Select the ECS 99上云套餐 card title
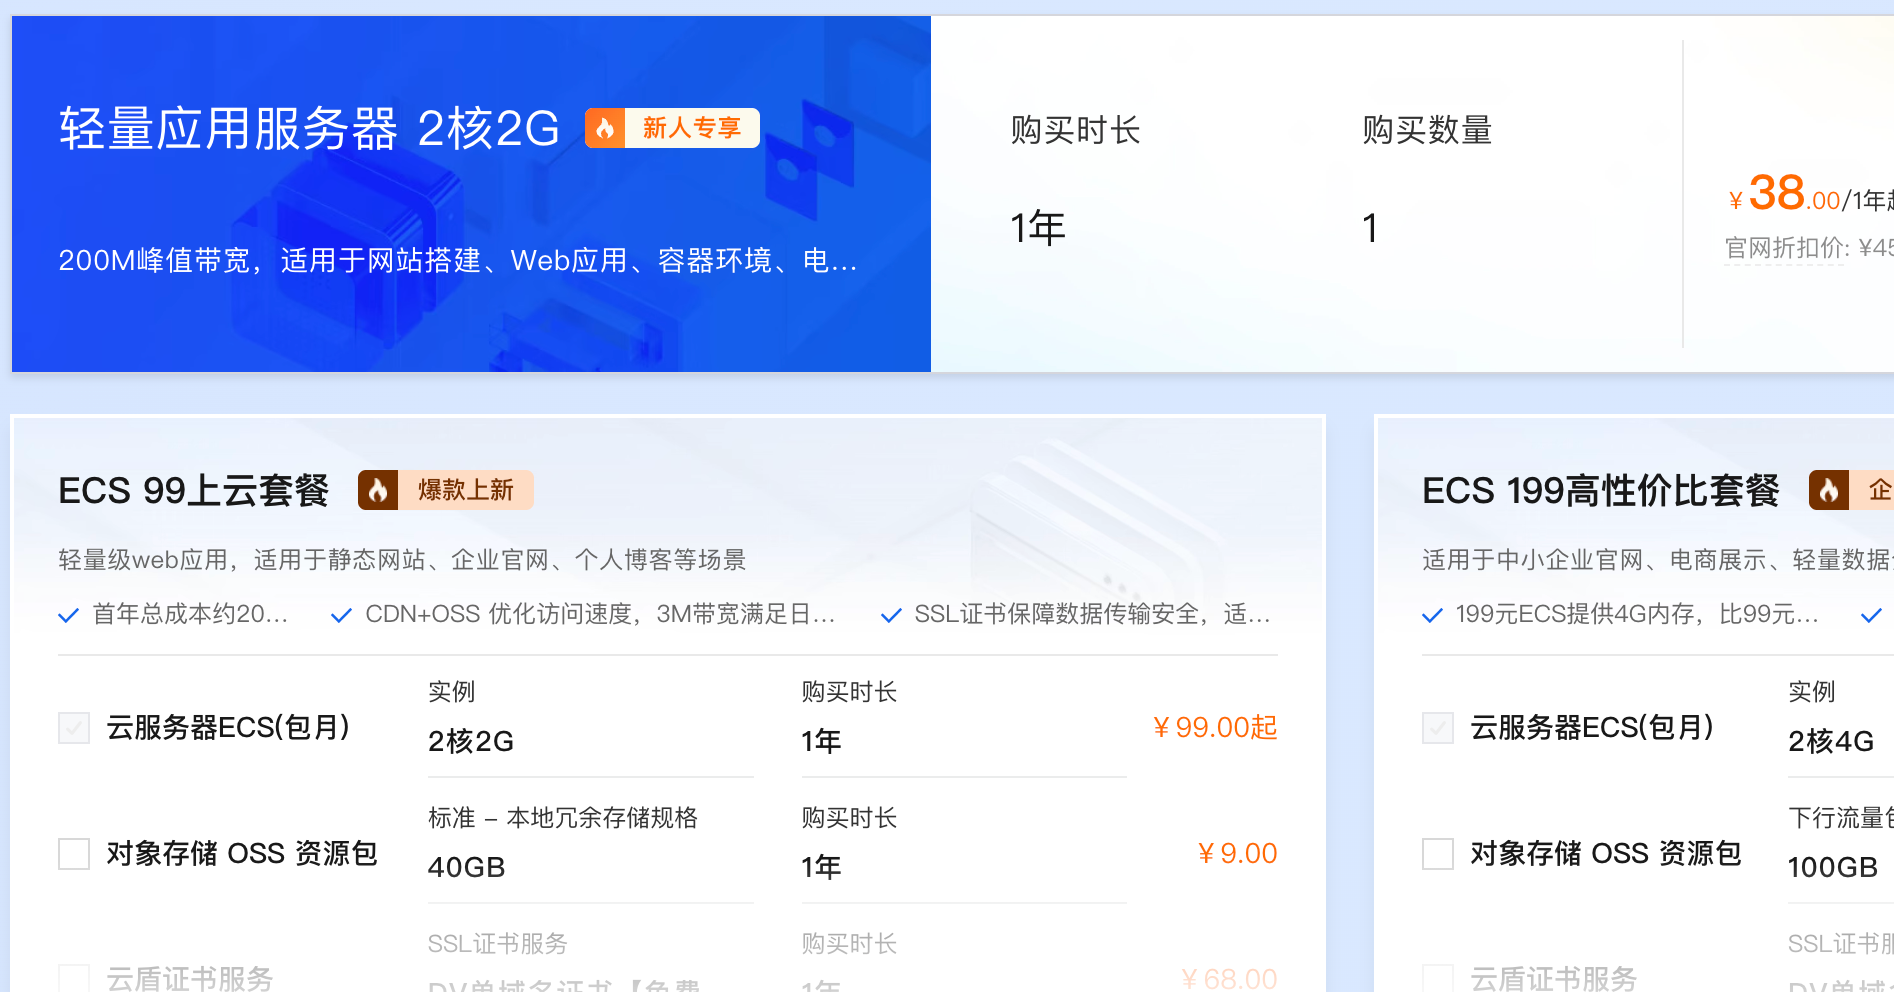The image size is (1894, 992). pyautogui.click(x=193, y=490)
